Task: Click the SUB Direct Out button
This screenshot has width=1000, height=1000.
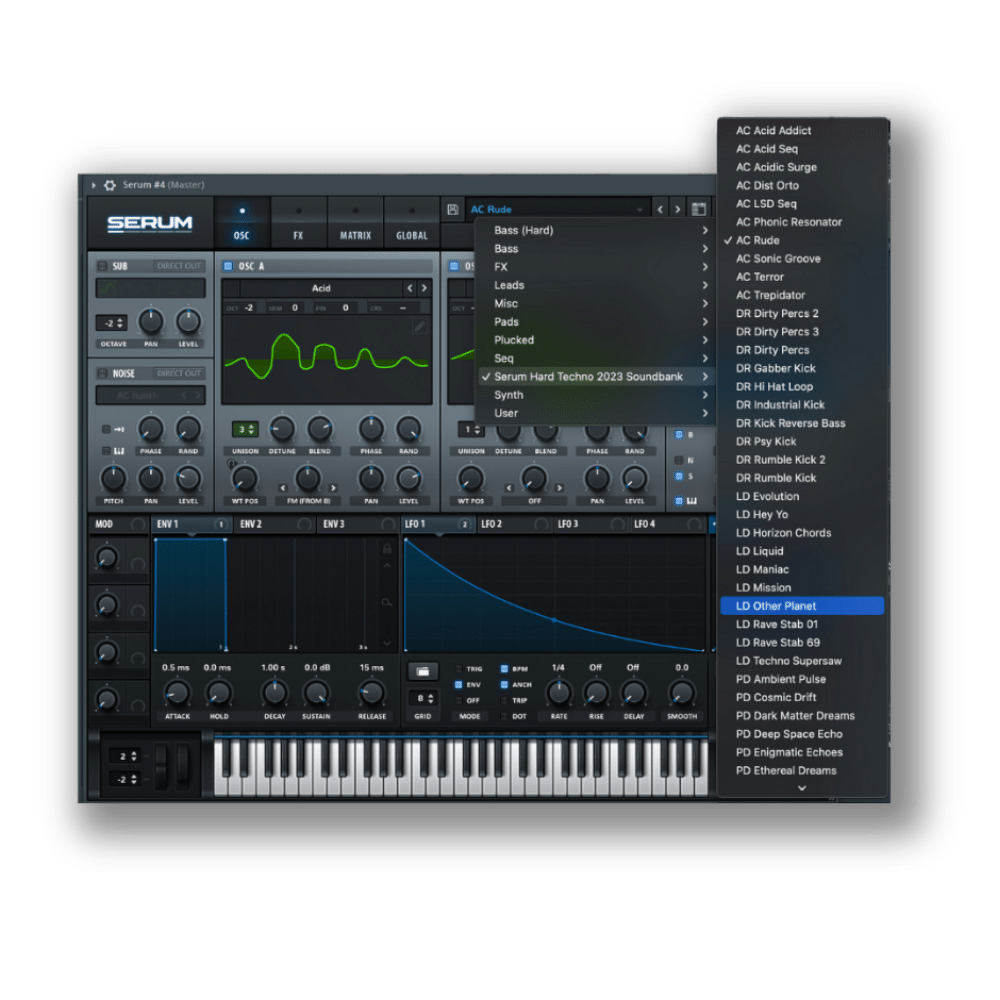Action: [x=179, y=266]
